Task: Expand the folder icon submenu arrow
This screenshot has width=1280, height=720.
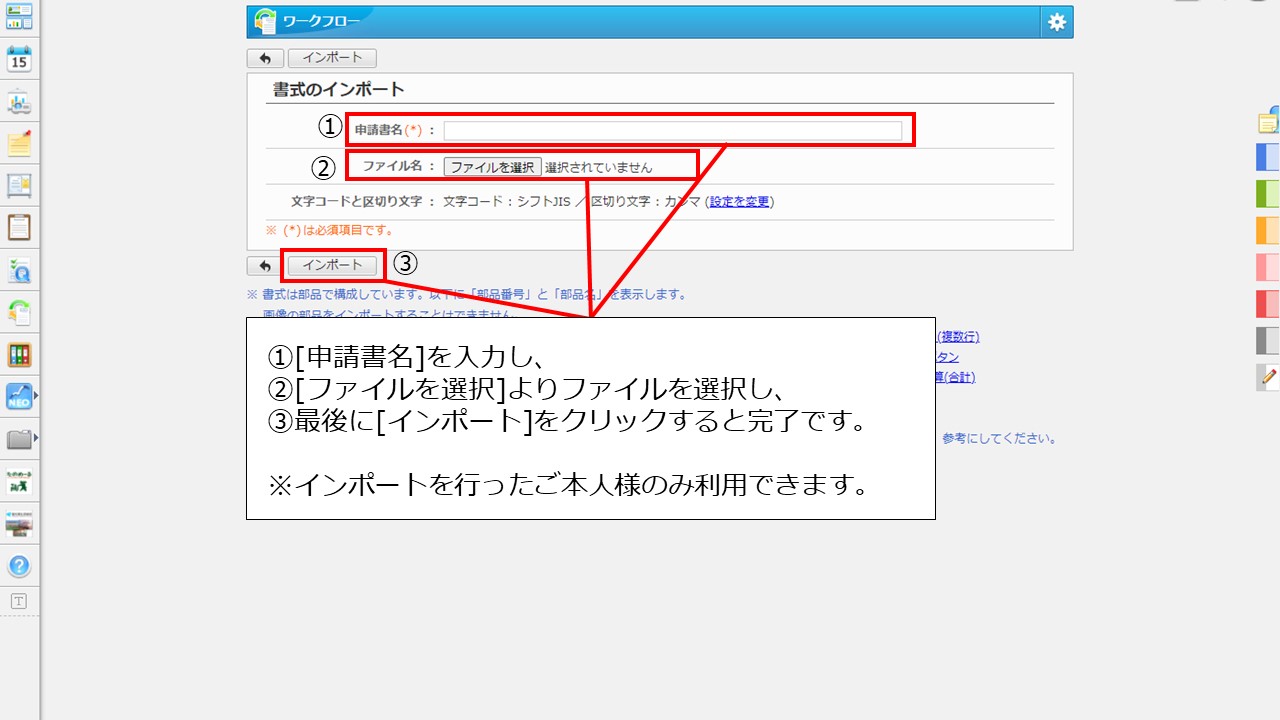Action: coord(37,438)
